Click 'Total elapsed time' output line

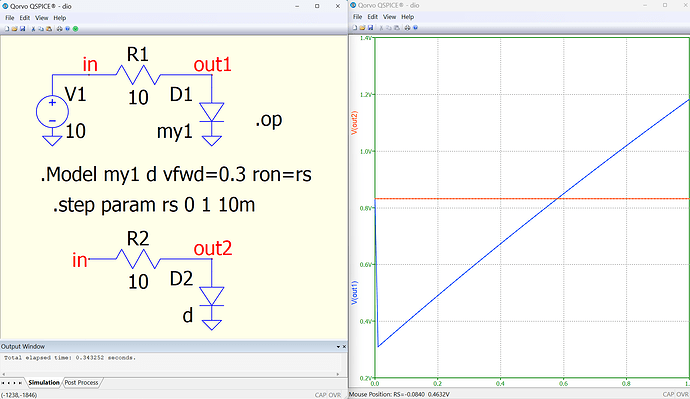(70, 358)
